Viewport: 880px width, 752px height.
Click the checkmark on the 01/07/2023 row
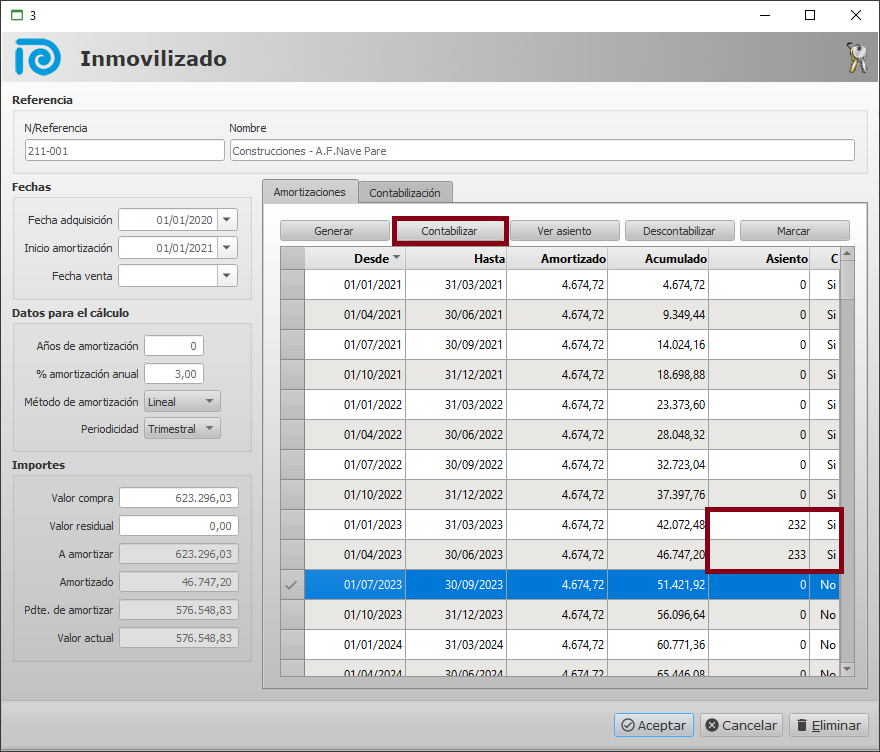coord(292,585)
